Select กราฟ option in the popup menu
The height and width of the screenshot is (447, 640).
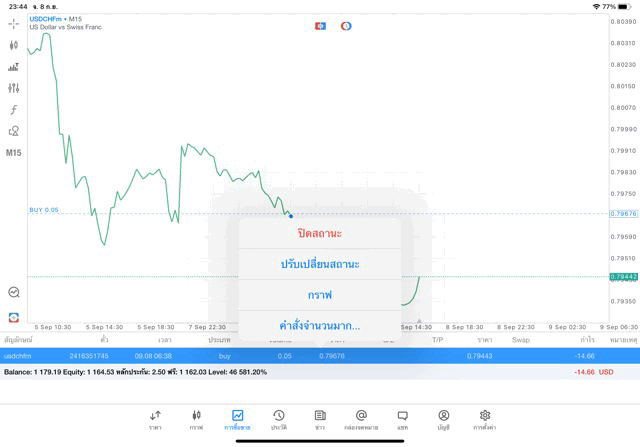point(320,295)
